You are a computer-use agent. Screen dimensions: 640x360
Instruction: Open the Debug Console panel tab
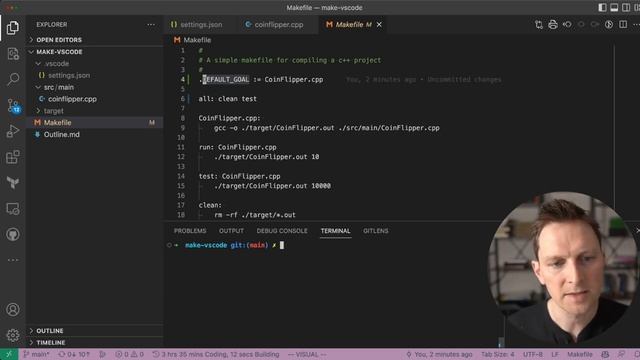(282, 231)
